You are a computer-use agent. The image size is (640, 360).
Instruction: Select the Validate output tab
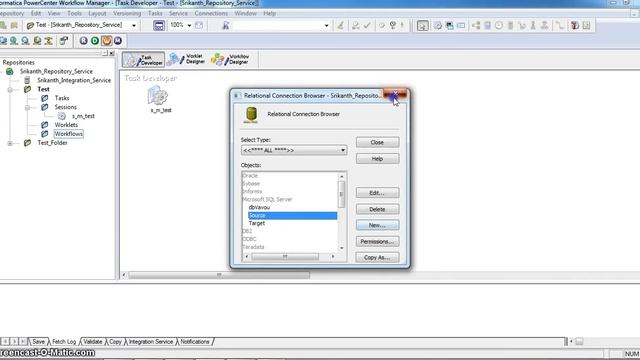(93, 342)
